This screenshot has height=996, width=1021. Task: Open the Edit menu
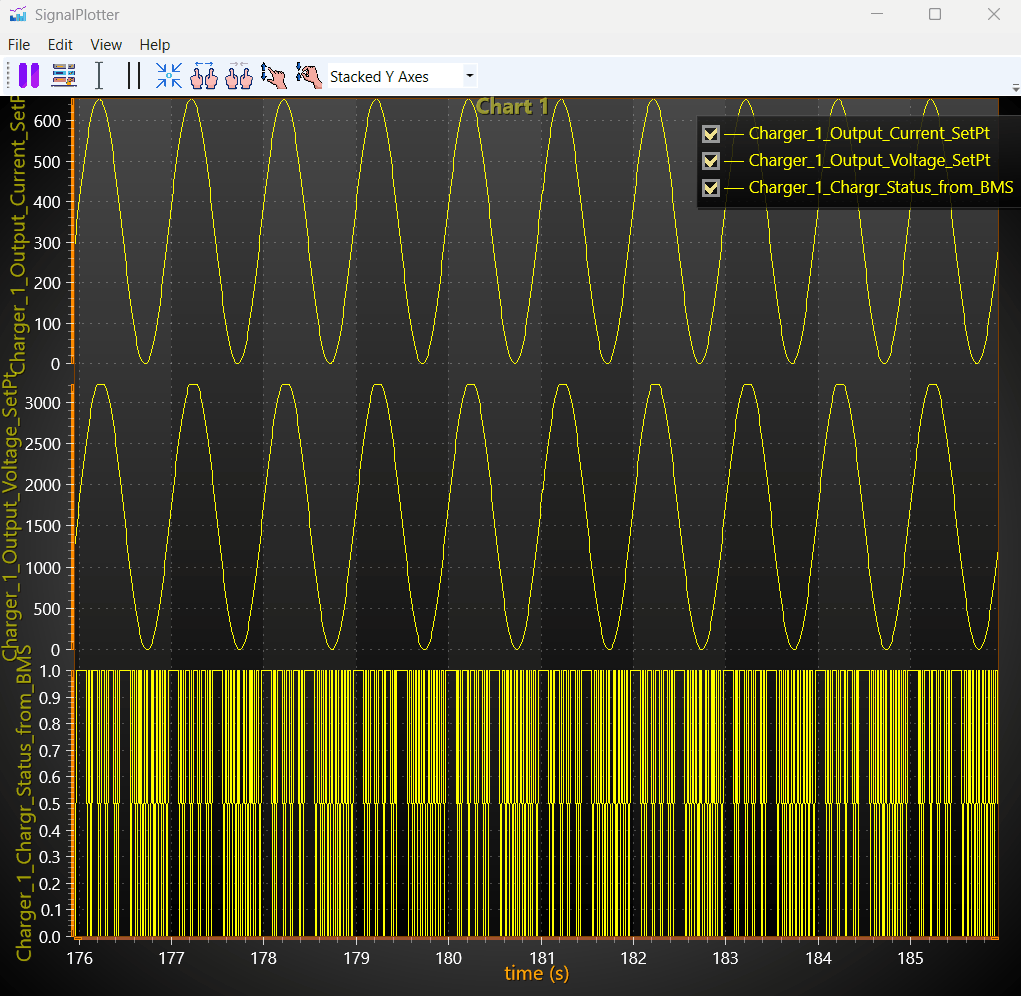point(60,45)
